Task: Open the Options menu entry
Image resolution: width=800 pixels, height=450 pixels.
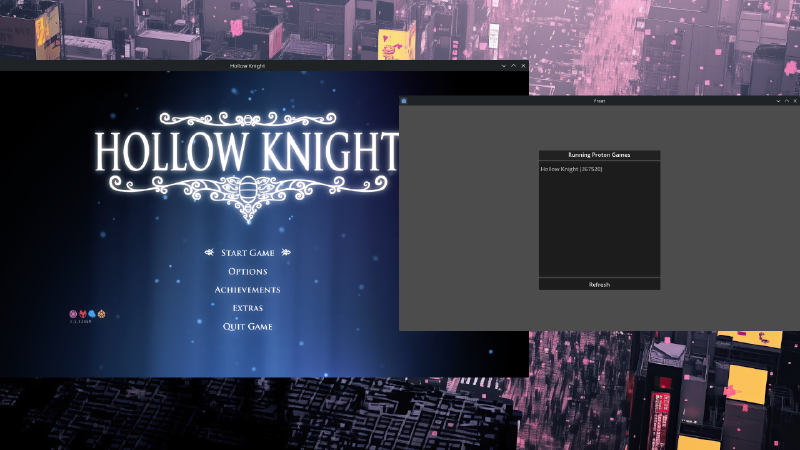Action: [x=247, y=272]
